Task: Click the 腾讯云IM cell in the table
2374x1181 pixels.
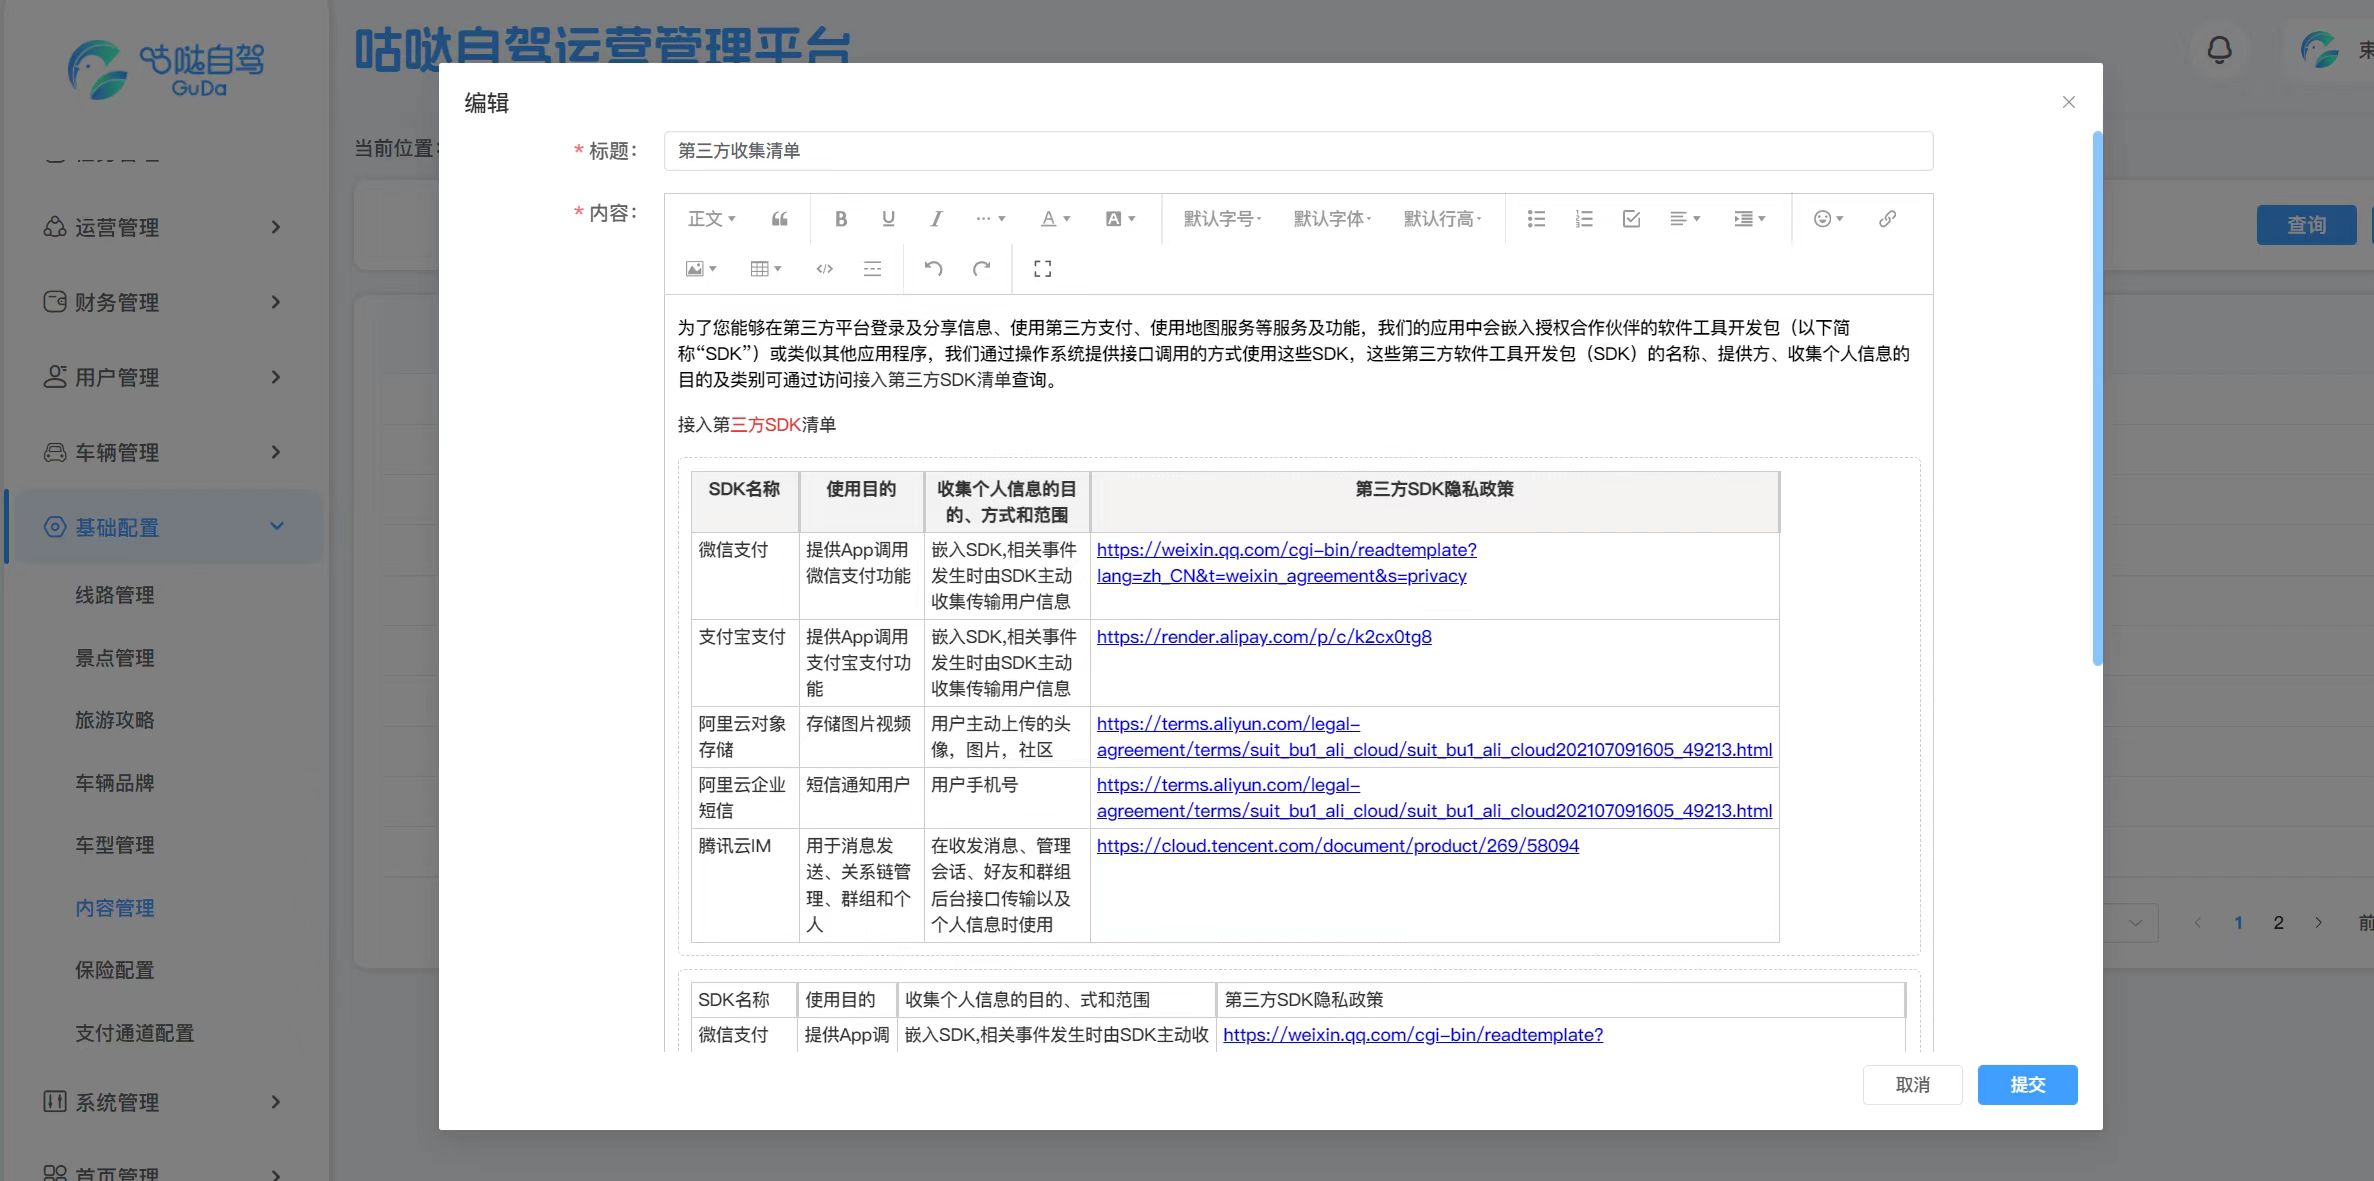Action: coord(745,885)
